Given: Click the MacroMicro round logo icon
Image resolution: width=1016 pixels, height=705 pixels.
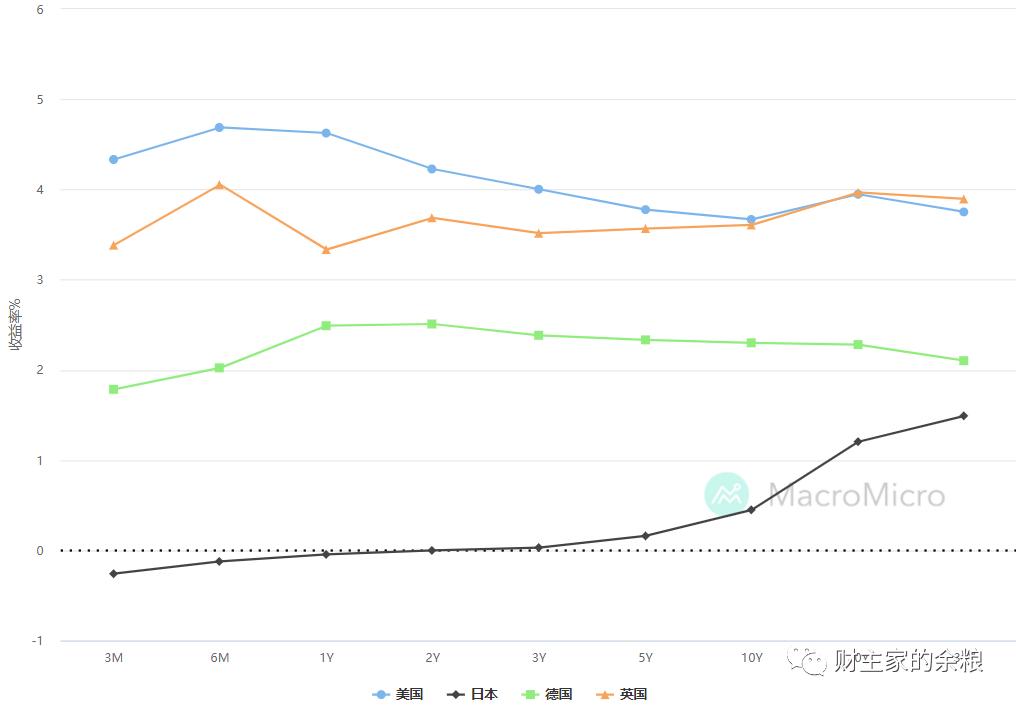Looking at the screenshot, I should [x=726, y=494].
